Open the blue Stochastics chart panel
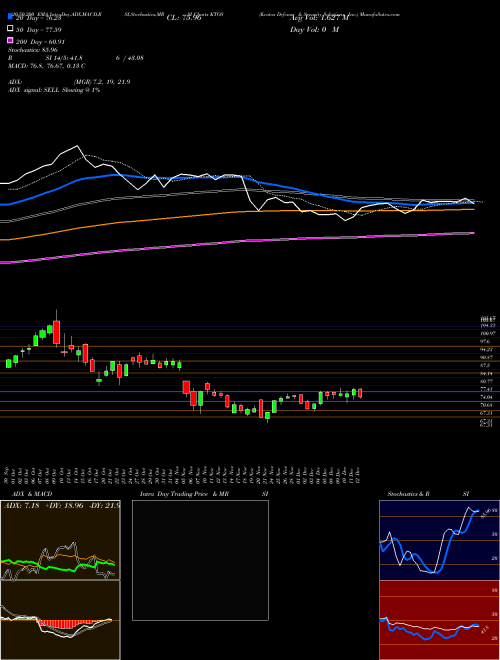The height and width of the screenshot is (660, 500). tap(439, 540)
